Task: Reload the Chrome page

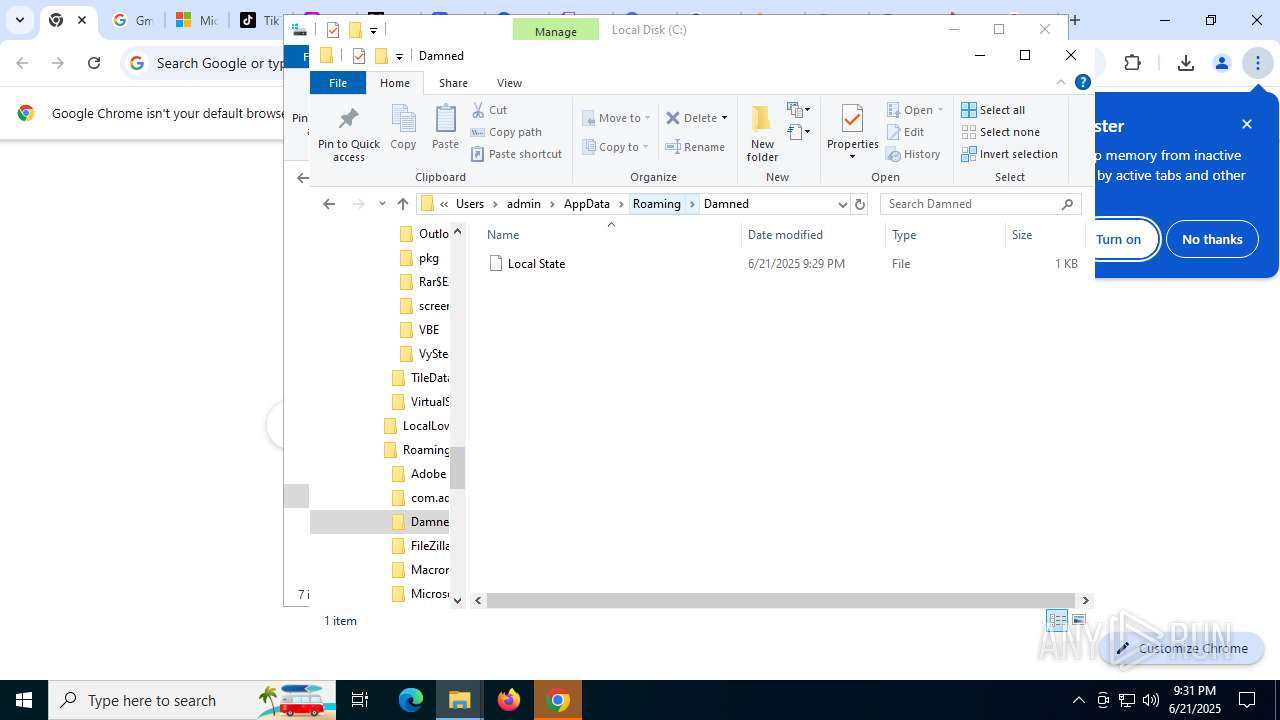Action: coord(94,63)
